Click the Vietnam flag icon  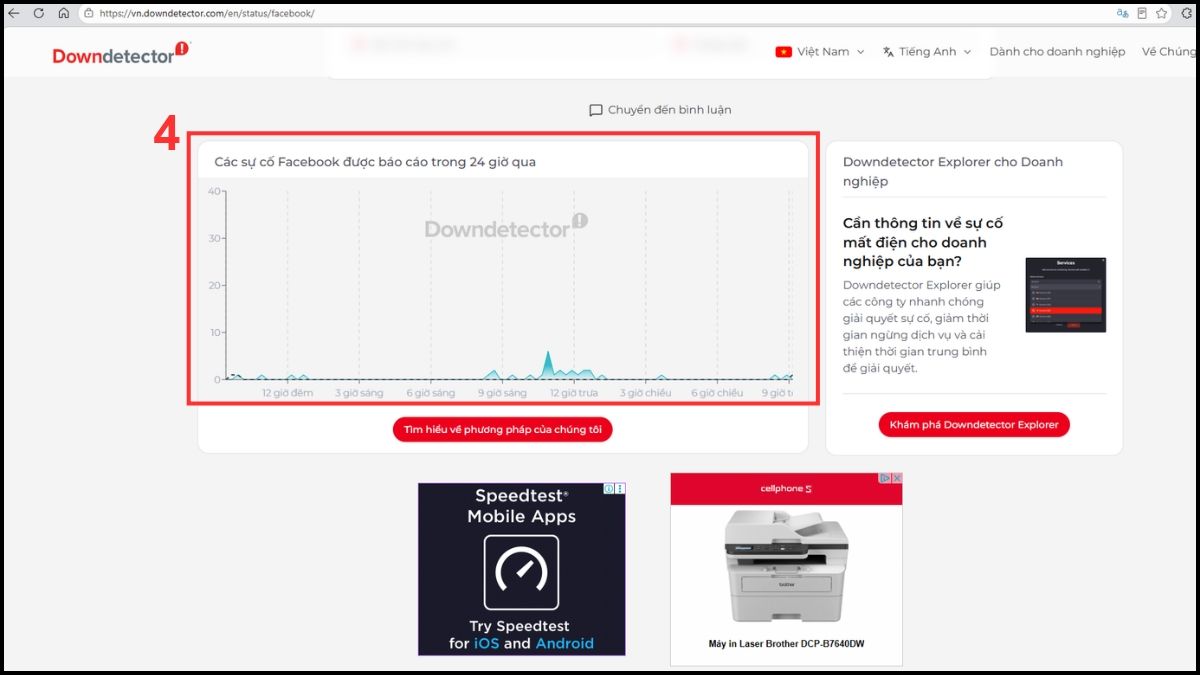click(783, 52)
